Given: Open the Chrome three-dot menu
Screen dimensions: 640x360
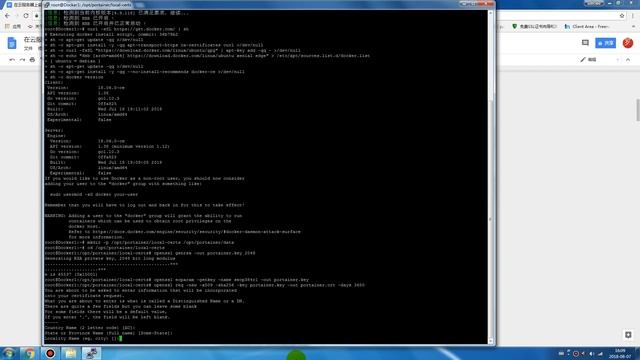Looking at the screenshot, I should 633,16.
